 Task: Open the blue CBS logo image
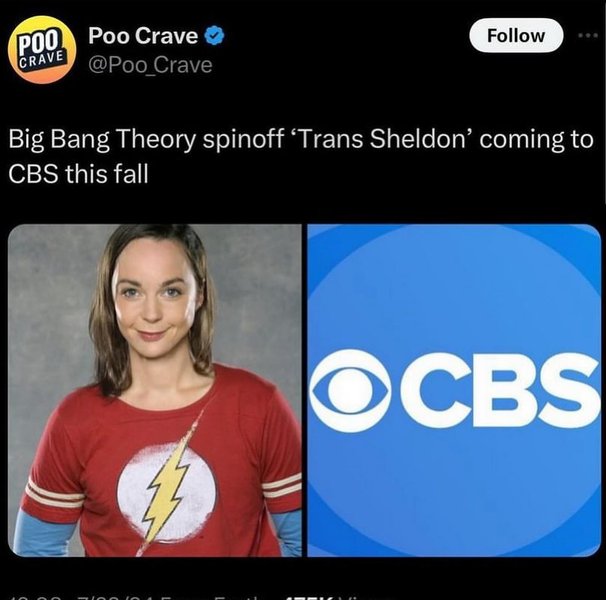tap(454, 390)
